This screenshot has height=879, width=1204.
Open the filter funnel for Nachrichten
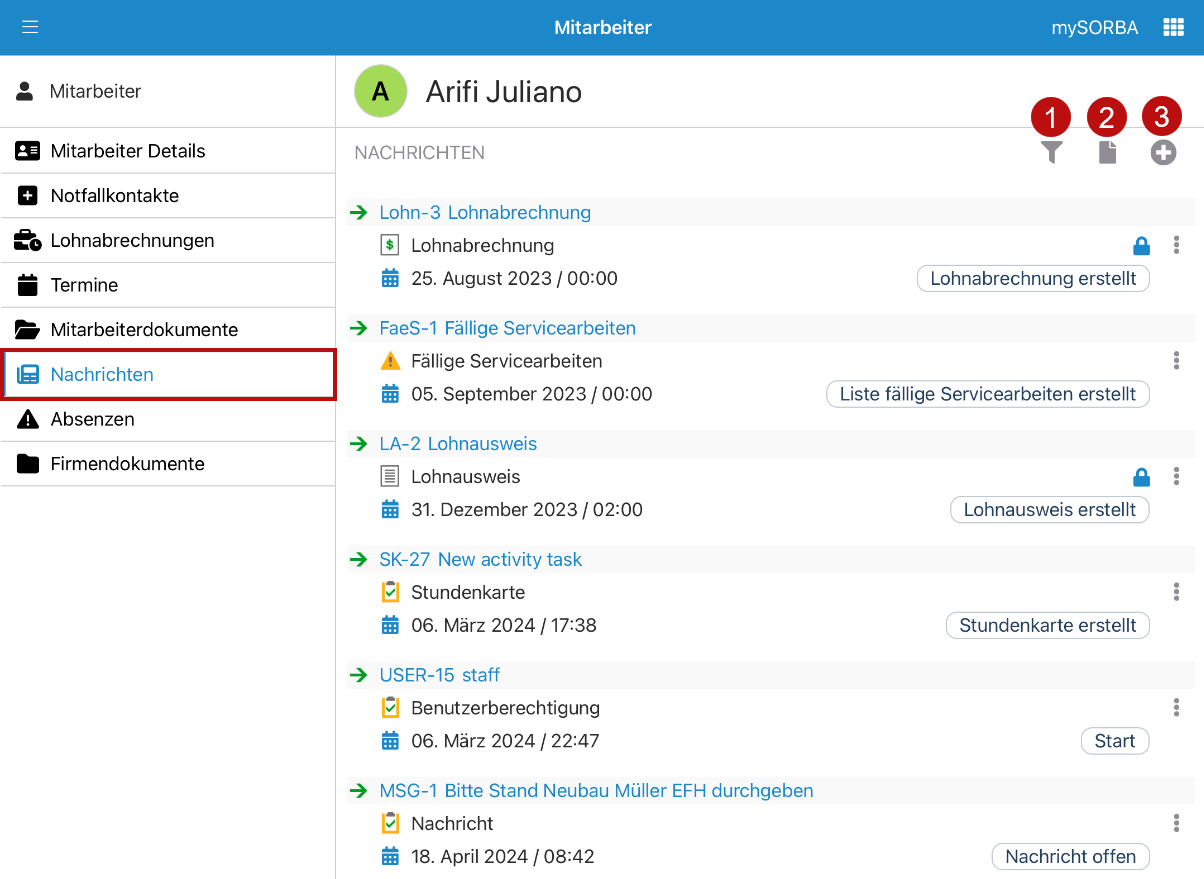[1051, 153]
